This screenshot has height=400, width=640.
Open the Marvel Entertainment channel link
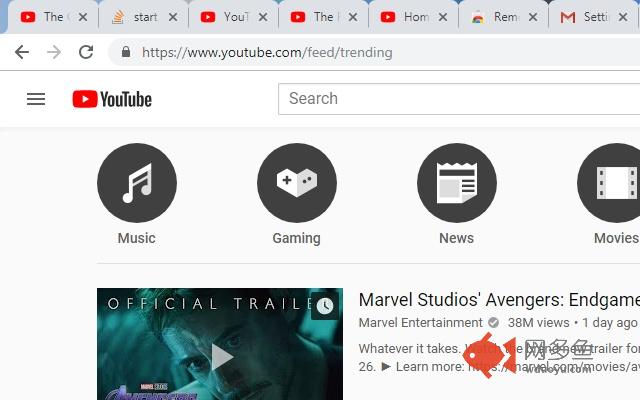(420, 323)
